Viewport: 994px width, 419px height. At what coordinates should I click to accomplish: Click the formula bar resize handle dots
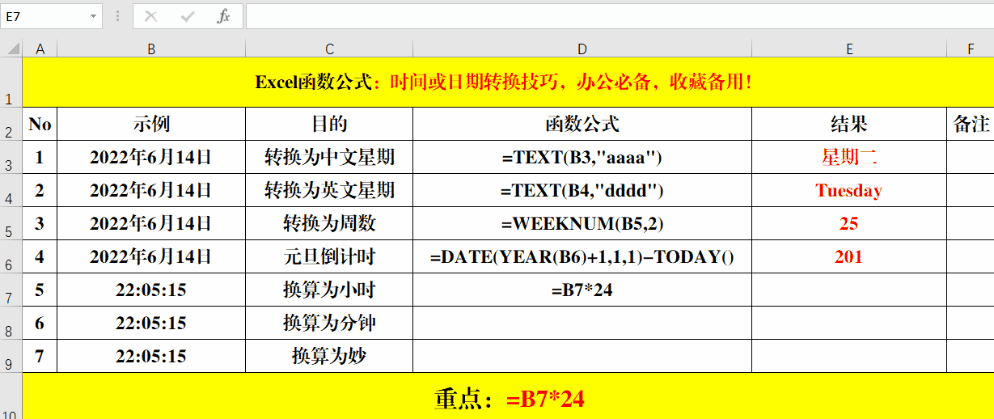[117, 16]
